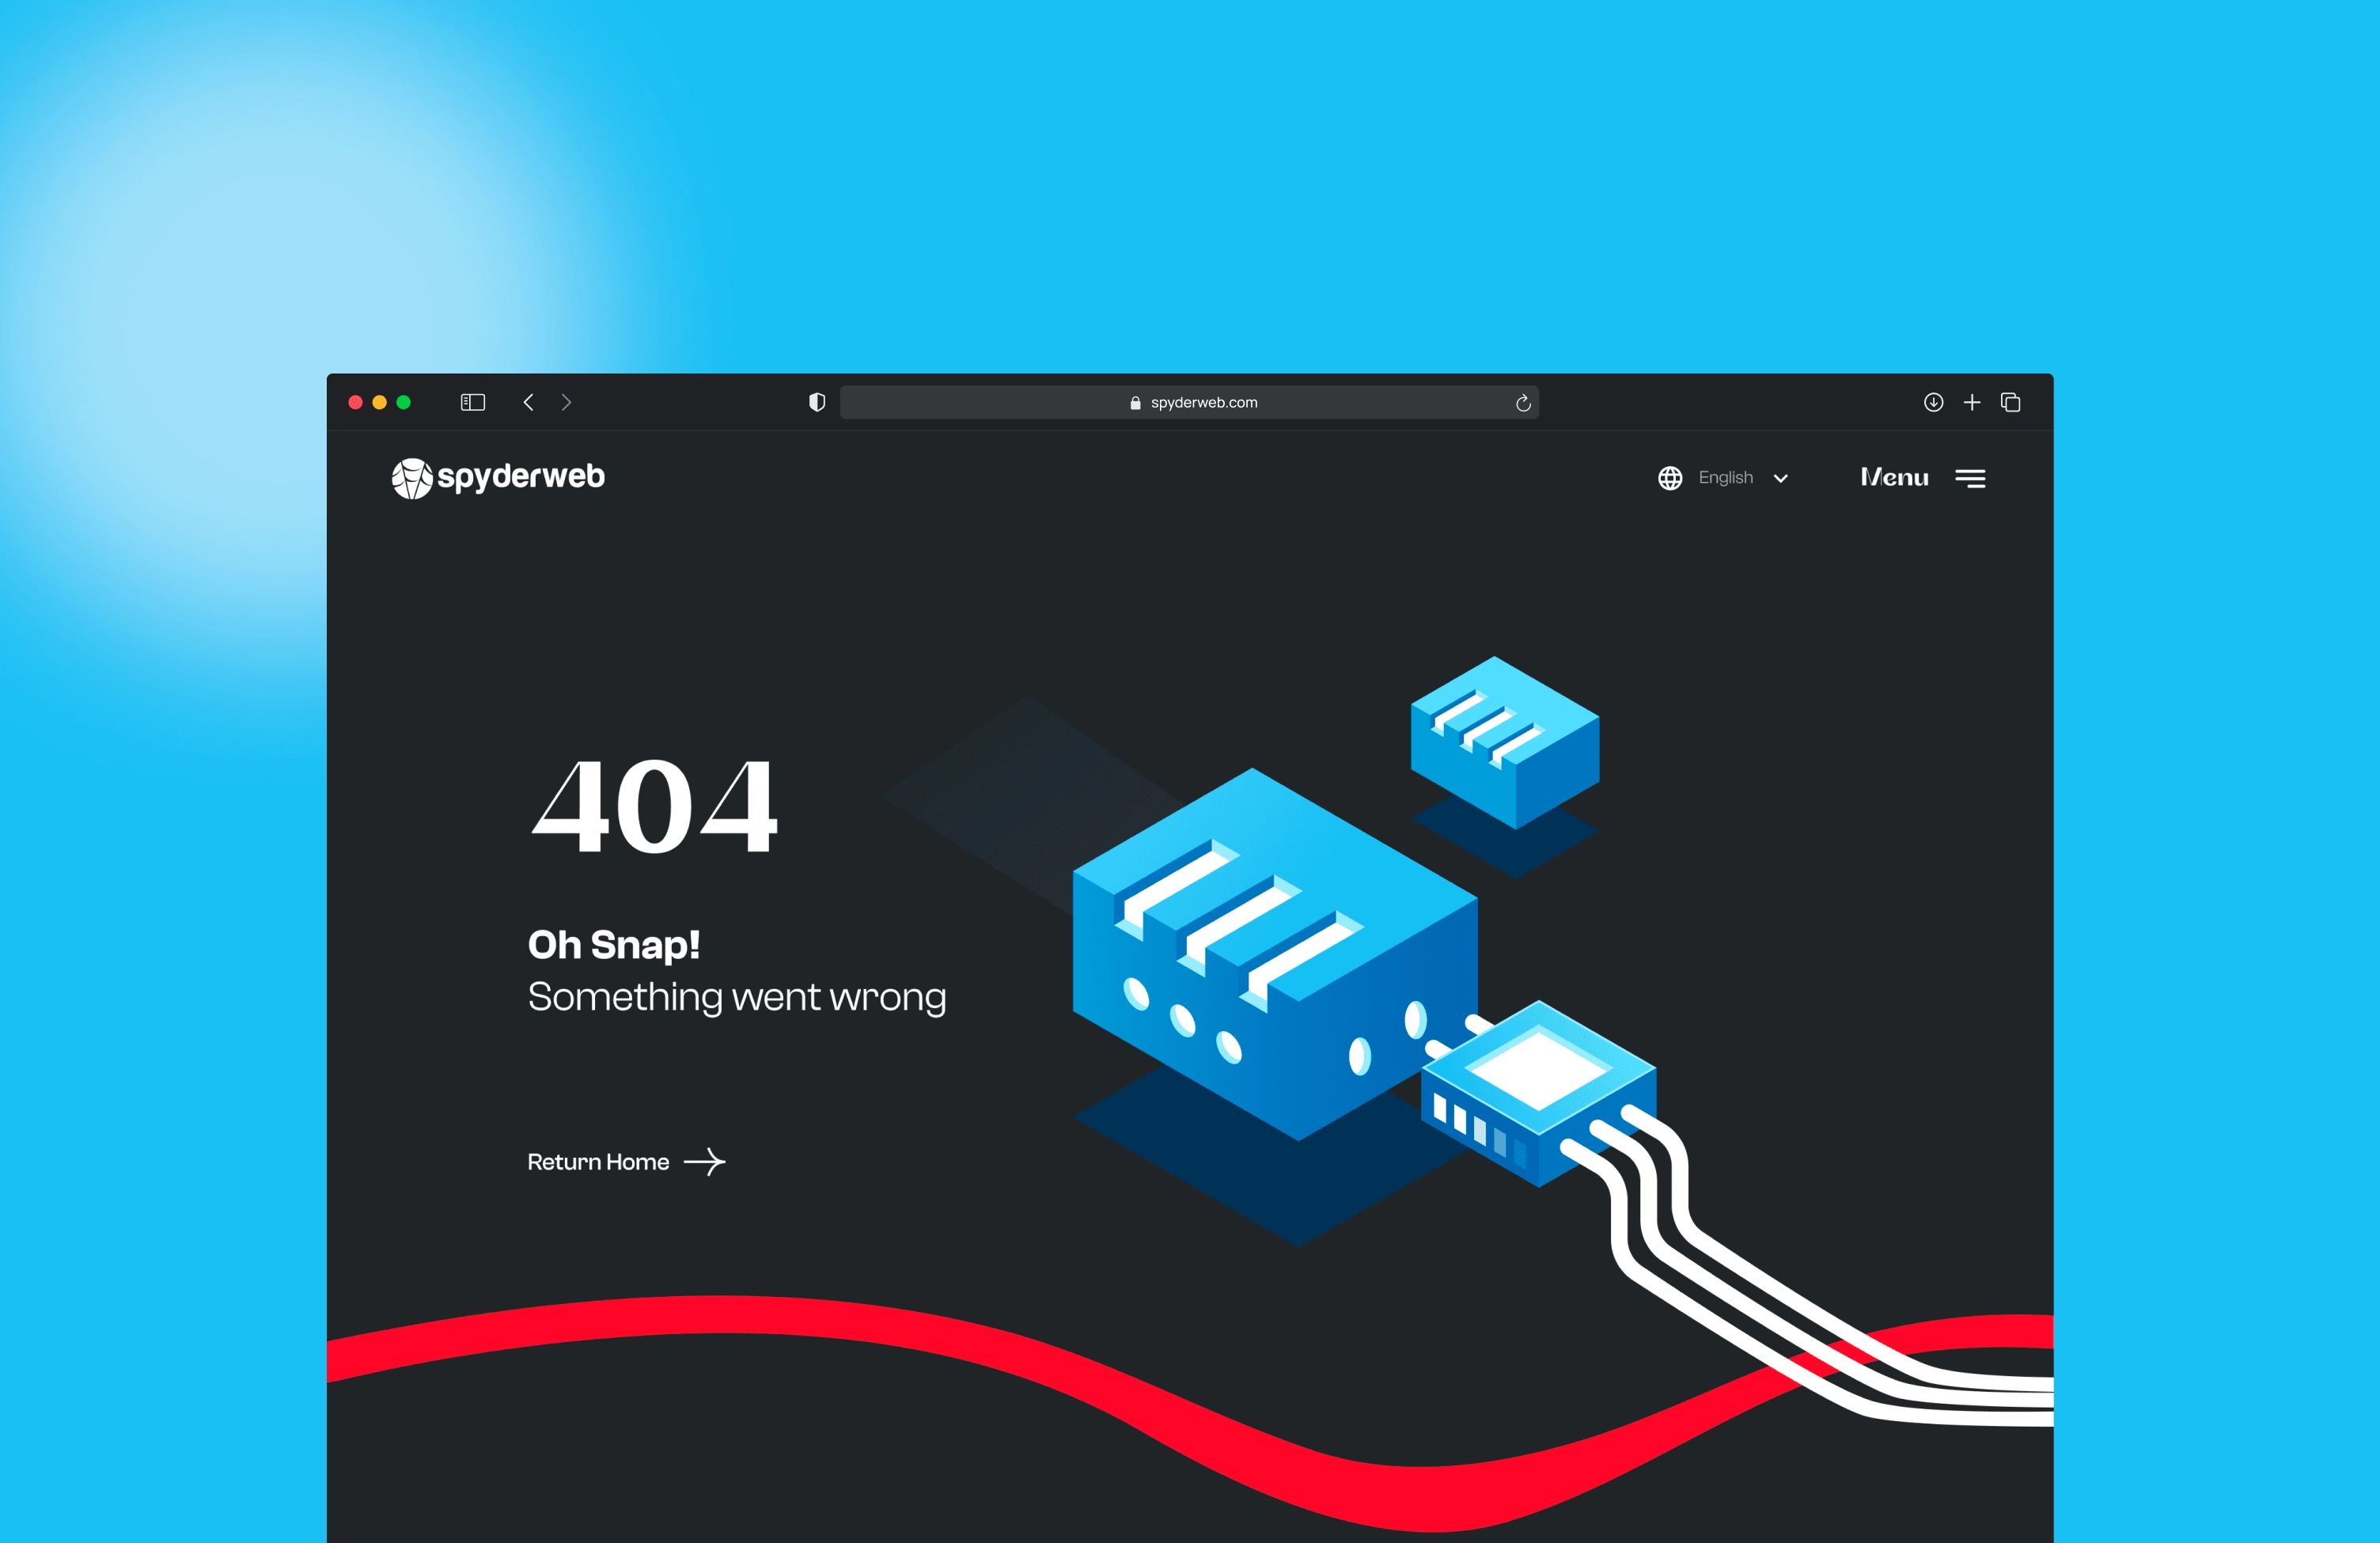Go back with the browser back arrow
Screen dimensions: 2380x1543
pyautogui.click(x=528, y=402)
